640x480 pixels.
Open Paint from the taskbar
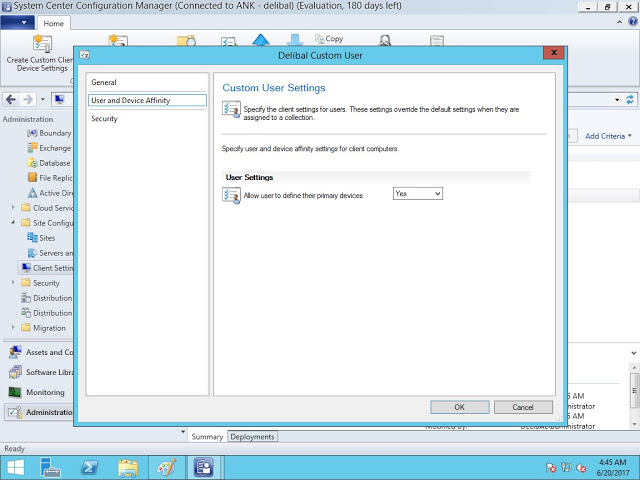[x=166, y=467]
